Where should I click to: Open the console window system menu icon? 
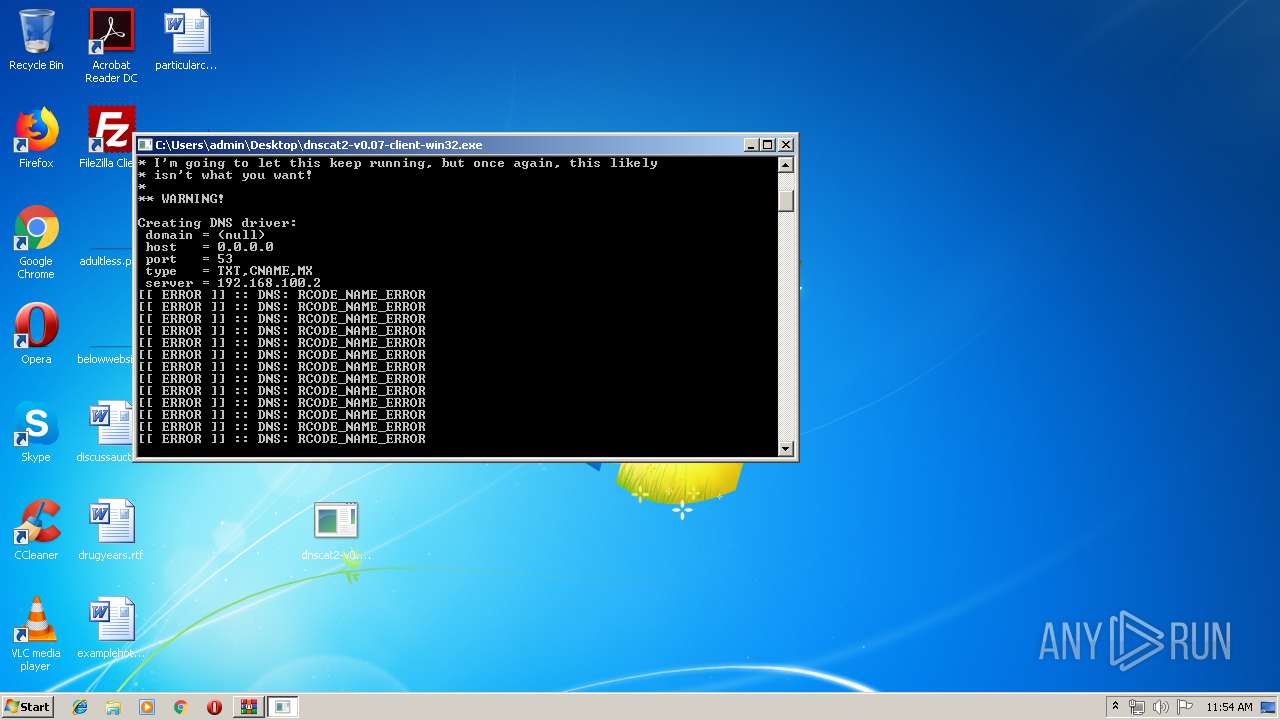[x=146, y=145]
